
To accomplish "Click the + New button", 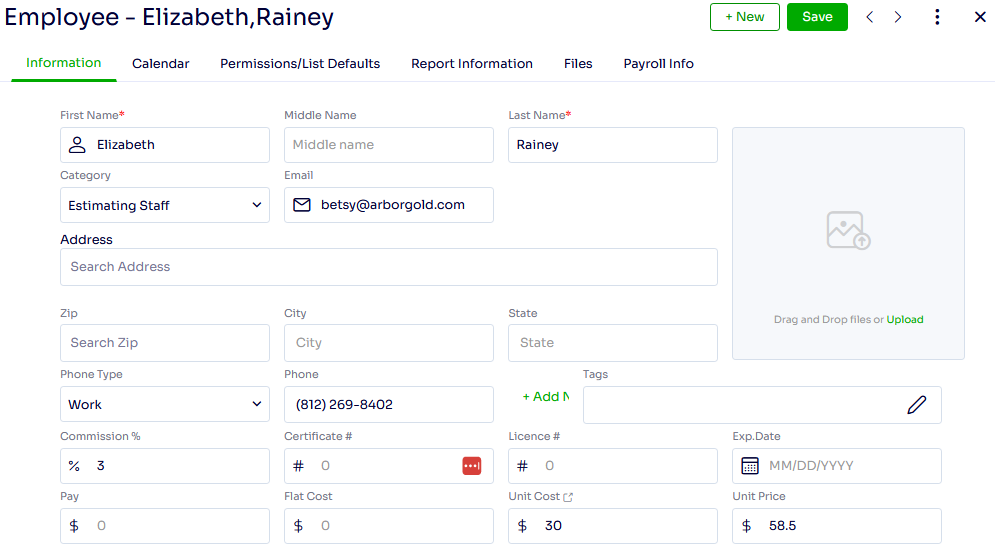I will pos(745,17).
